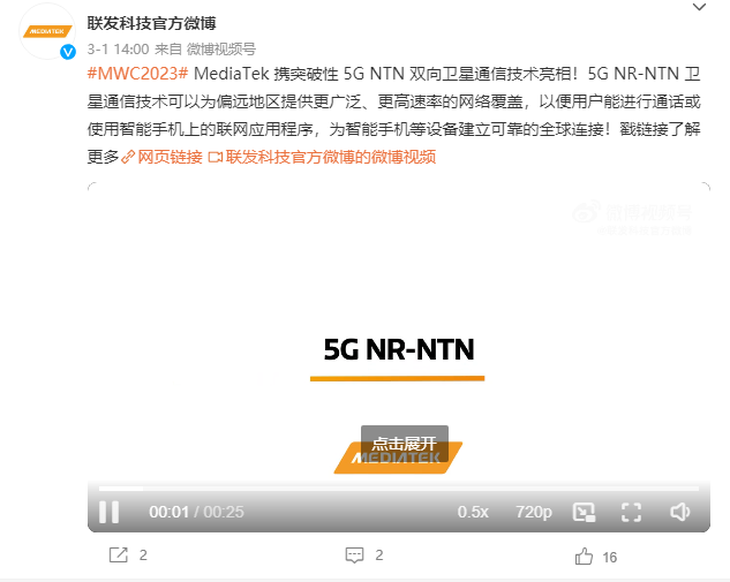This screenshot has width=730, height=582.
Task: Change 720p video quality setting
Action: coord(534,512)
